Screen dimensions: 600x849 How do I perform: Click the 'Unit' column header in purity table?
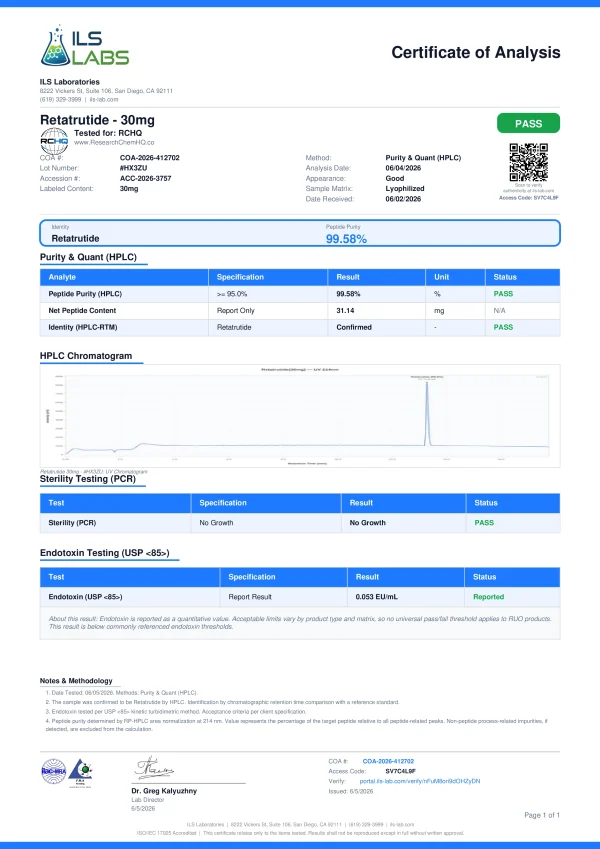click(x=441, y=277)
